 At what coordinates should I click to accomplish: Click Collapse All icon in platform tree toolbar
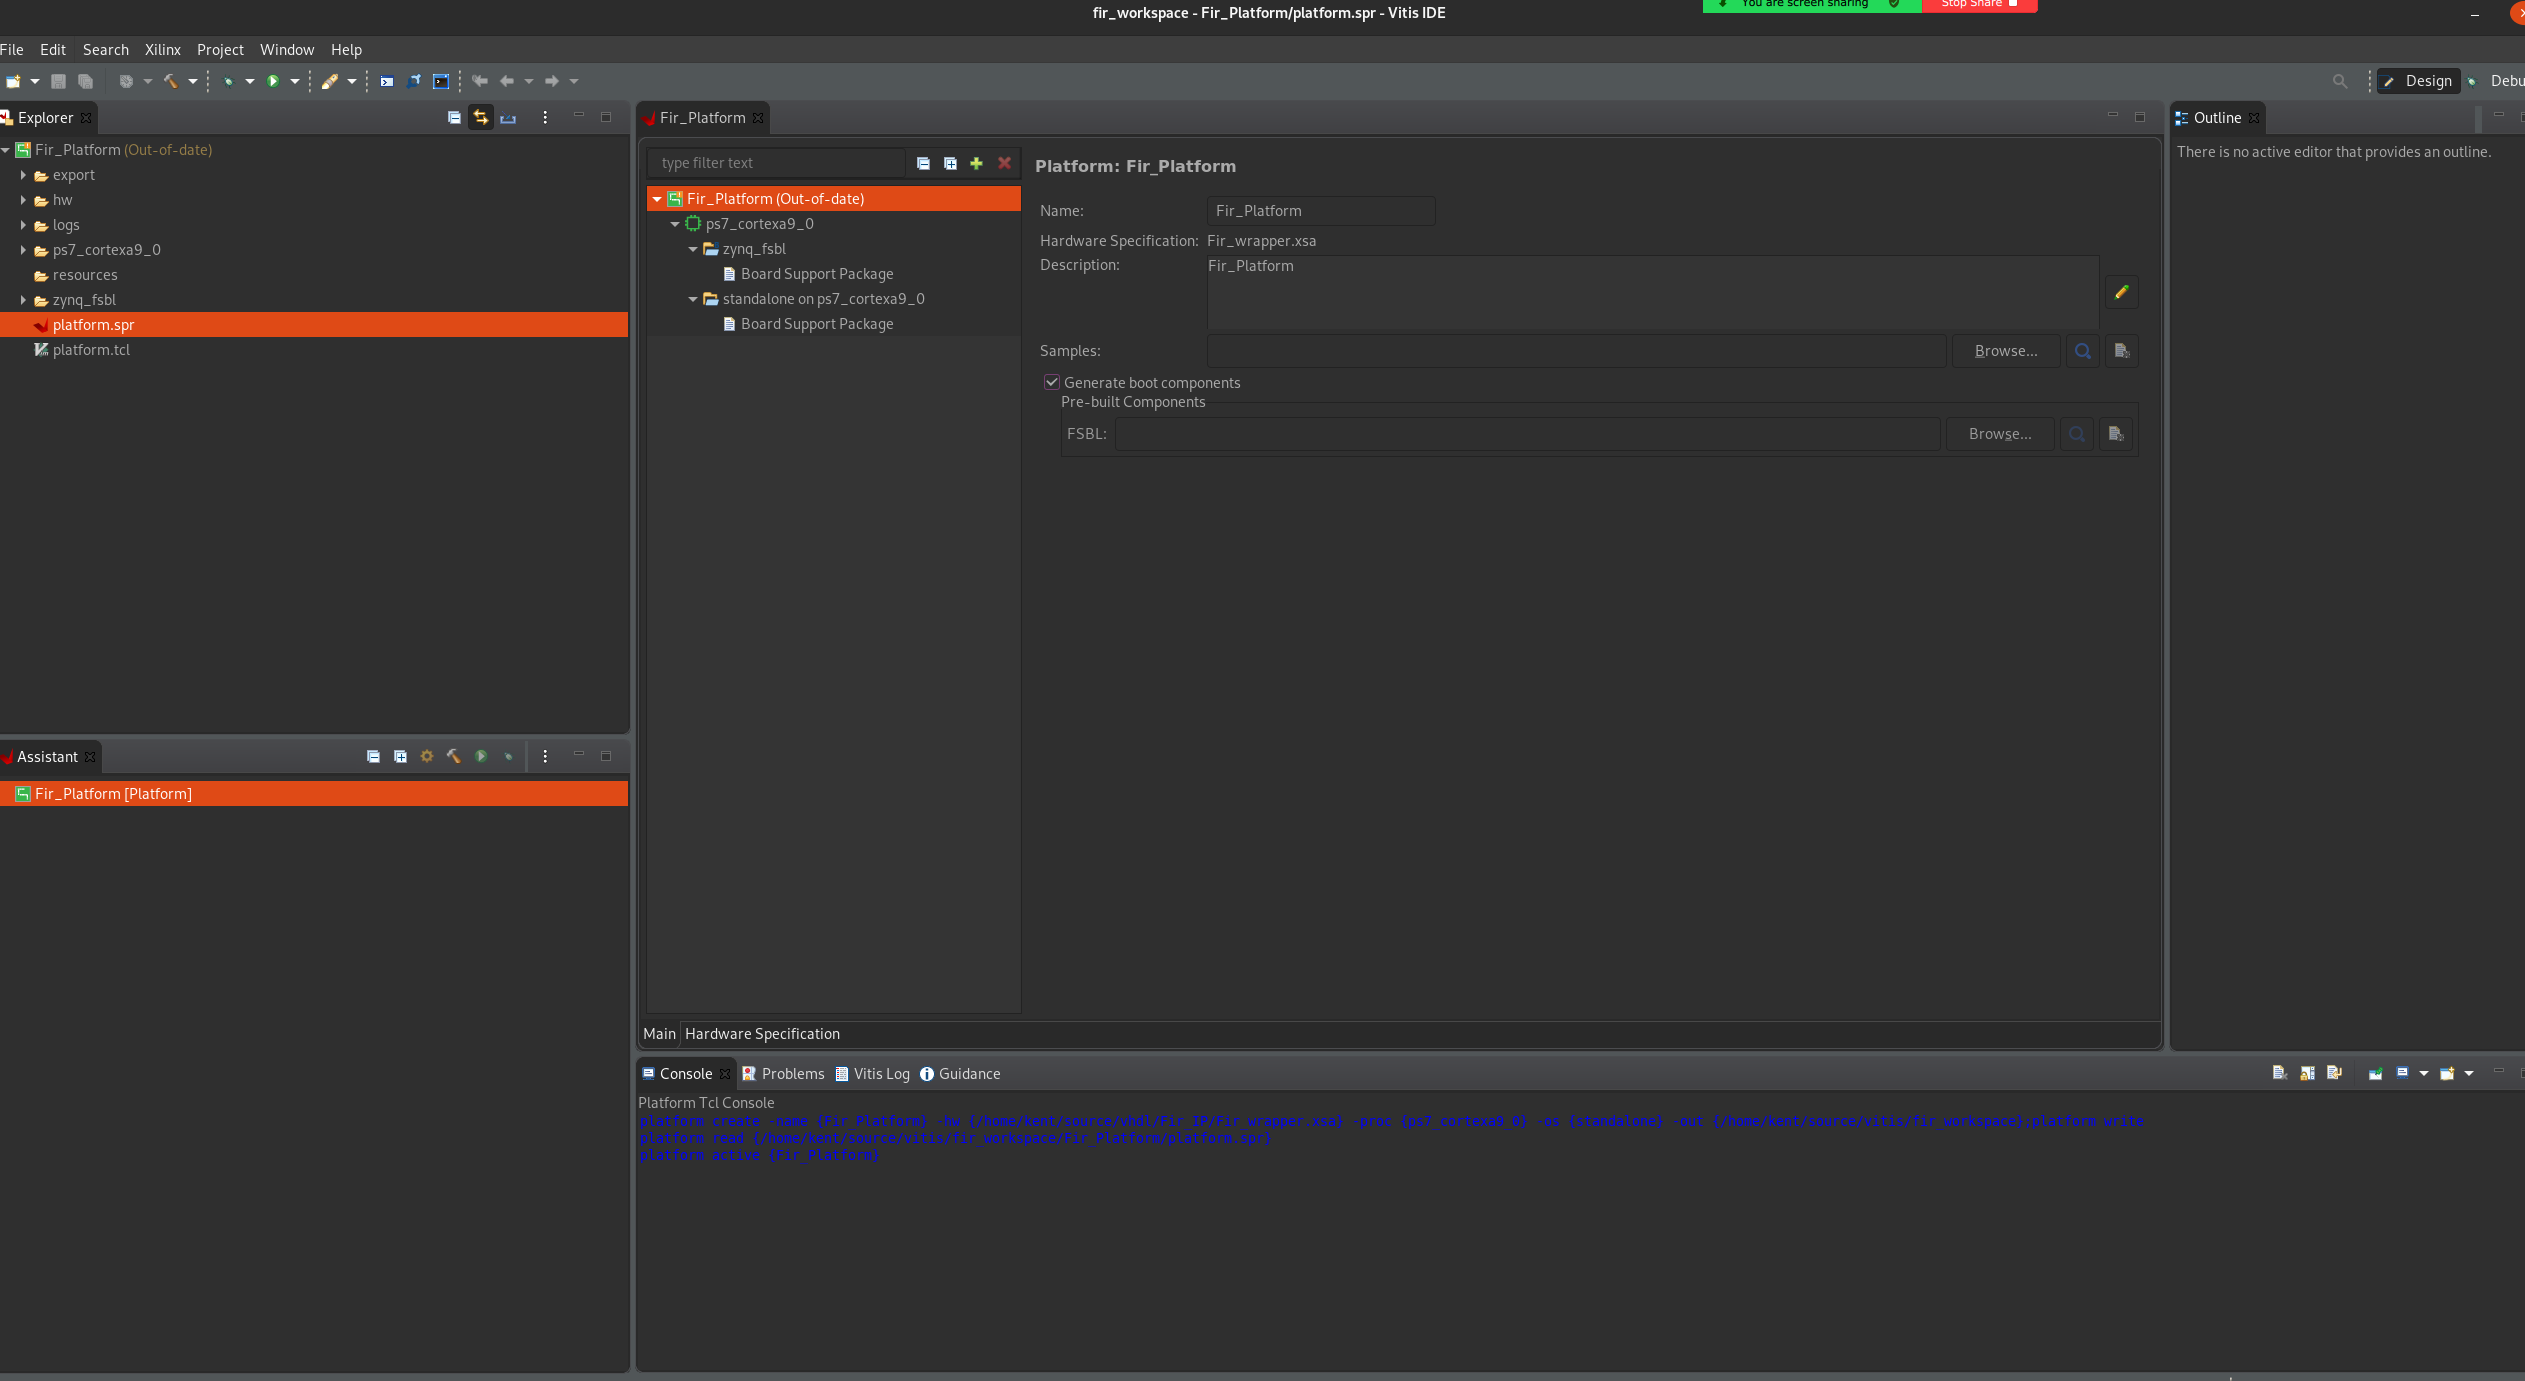tap(923, 163)
